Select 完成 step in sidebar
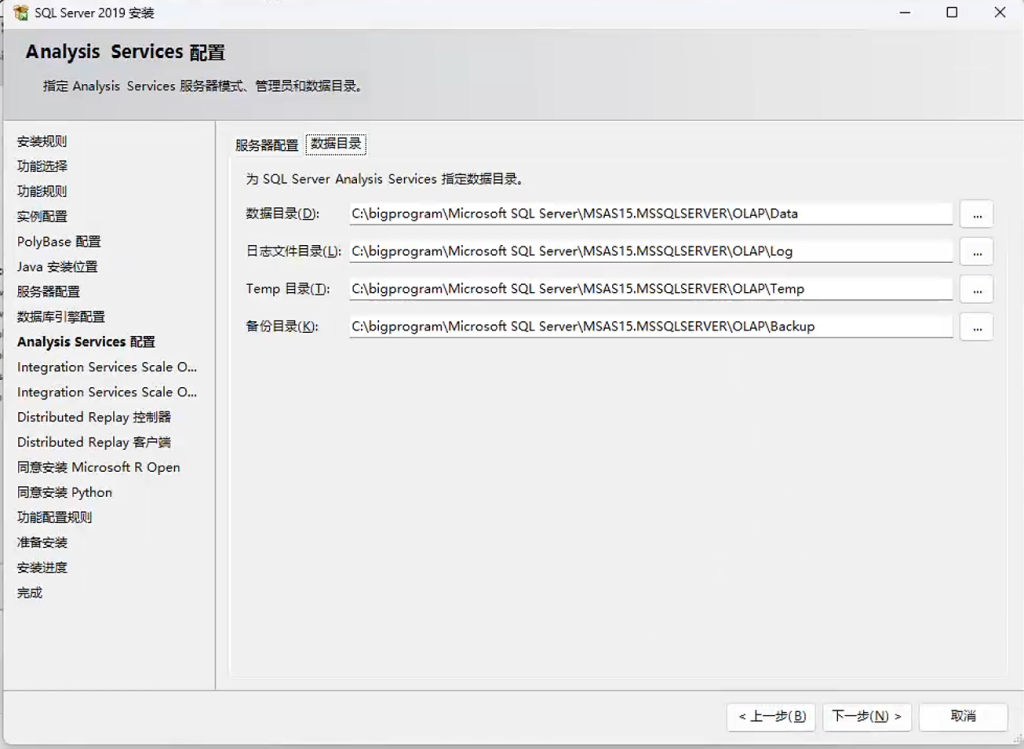 point(29,593)
